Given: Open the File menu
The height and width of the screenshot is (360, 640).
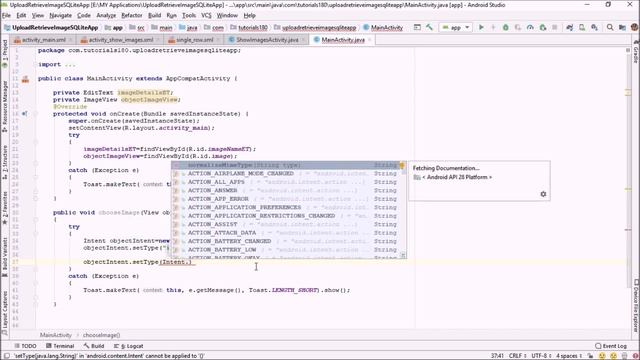Looking at the screenshot, I should pyautogui.click(x=6, y=16).
